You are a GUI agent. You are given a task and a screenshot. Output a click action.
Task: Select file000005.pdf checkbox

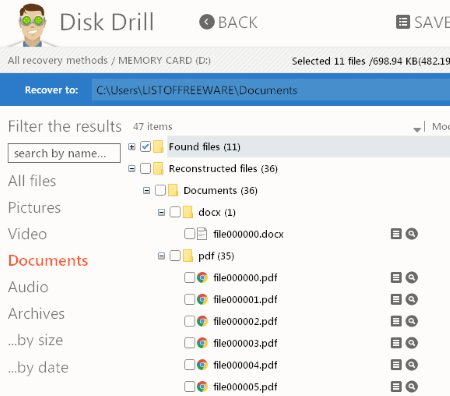(189, 387)
